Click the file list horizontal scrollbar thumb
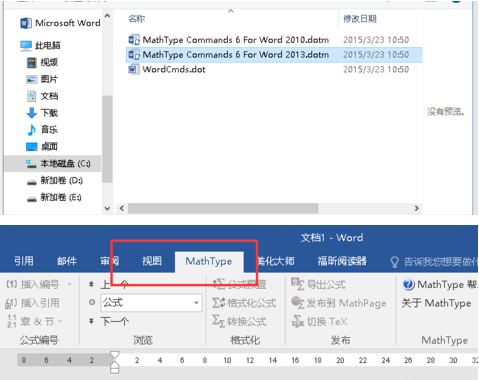 (223, 208)
